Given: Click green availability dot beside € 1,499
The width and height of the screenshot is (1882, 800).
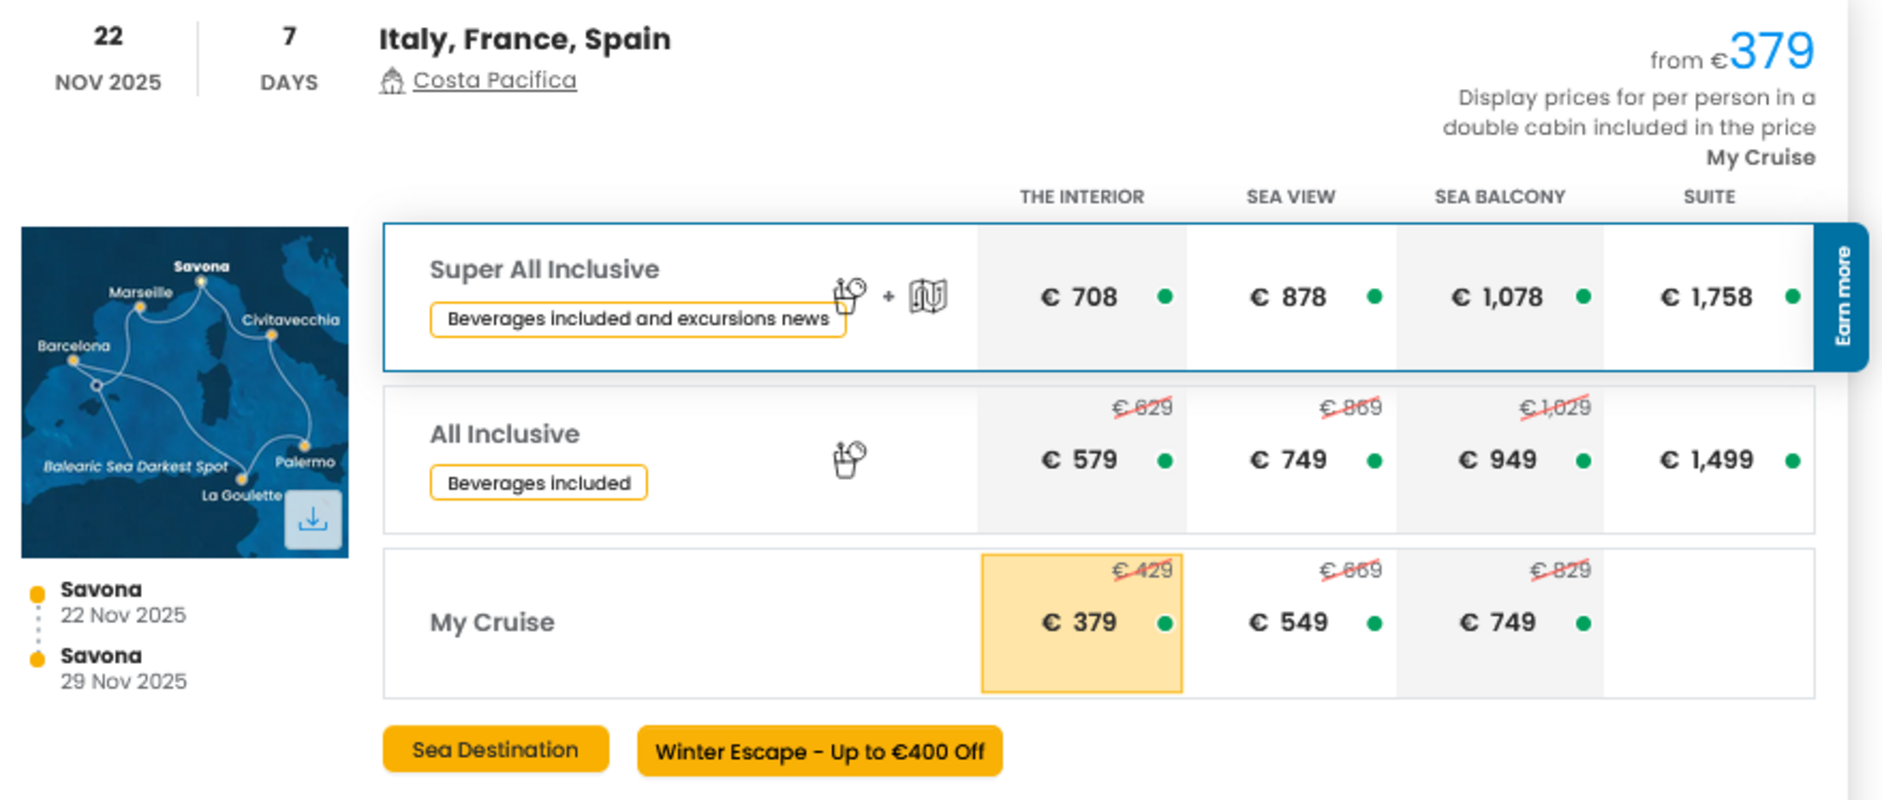Looking at the screenshot, I should (x=1793, y=461).
